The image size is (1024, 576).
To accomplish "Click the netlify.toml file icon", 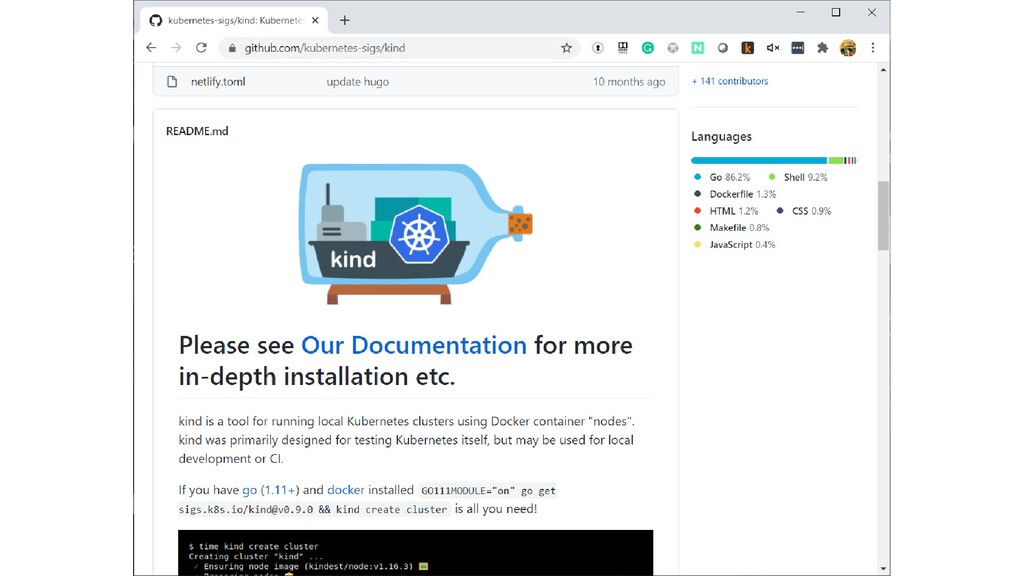I will 172,82.
